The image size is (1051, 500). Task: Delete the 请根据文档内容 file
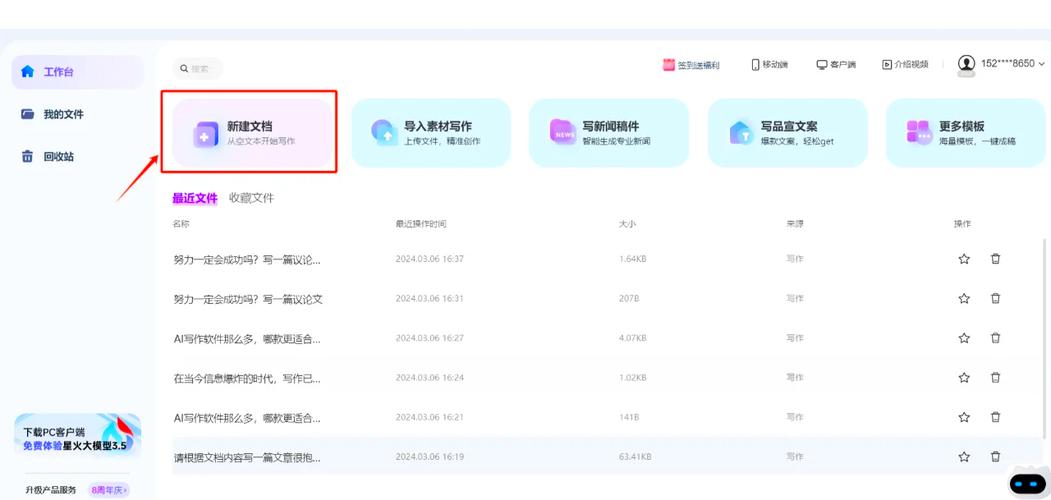pos(995,457)
